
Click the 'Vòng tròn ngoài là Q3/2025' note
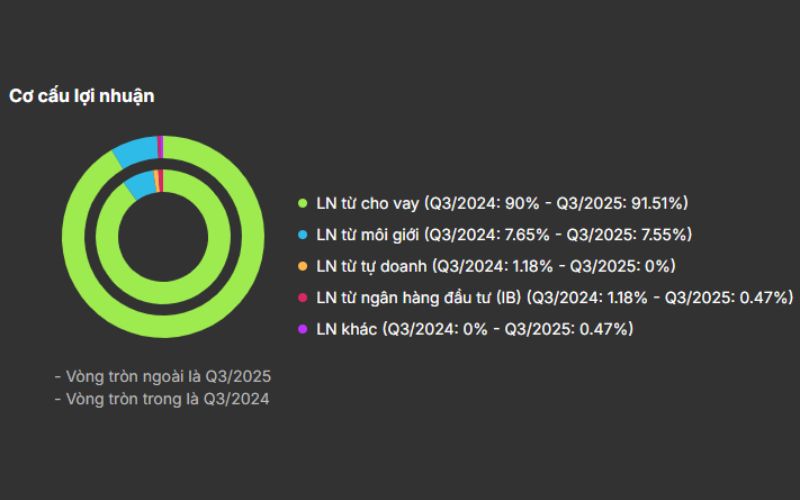[x=163, y=377]
